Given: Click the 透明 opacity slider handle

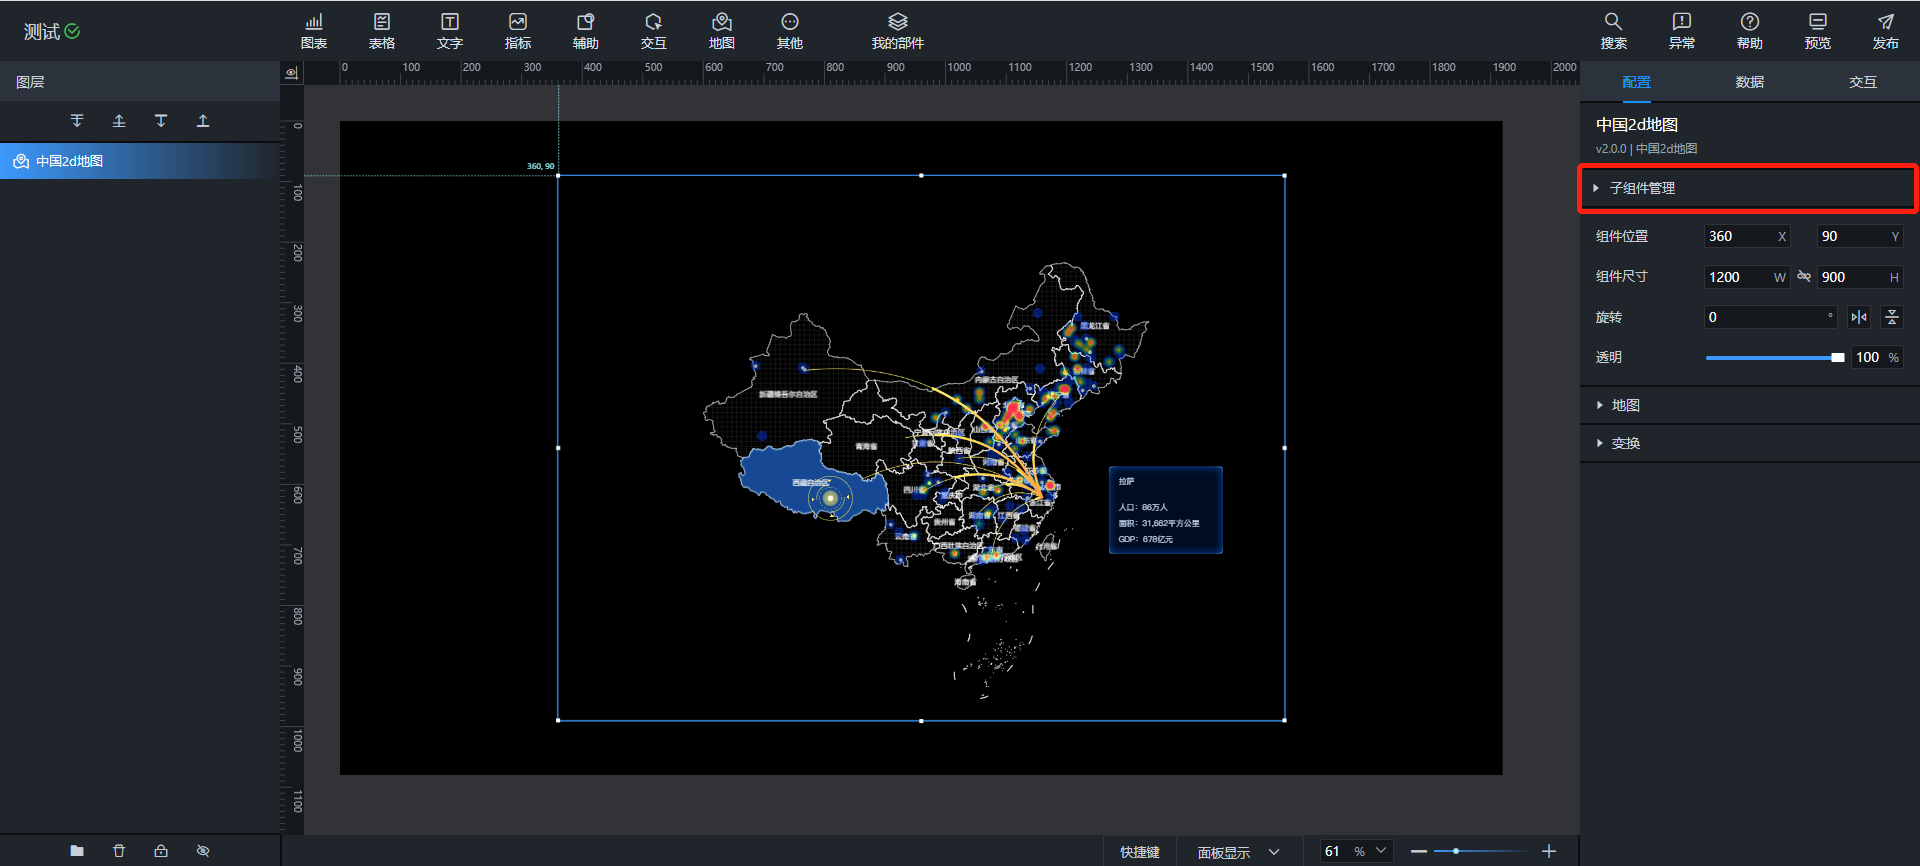Looking at the screenshot, I should coord(1837,358).
